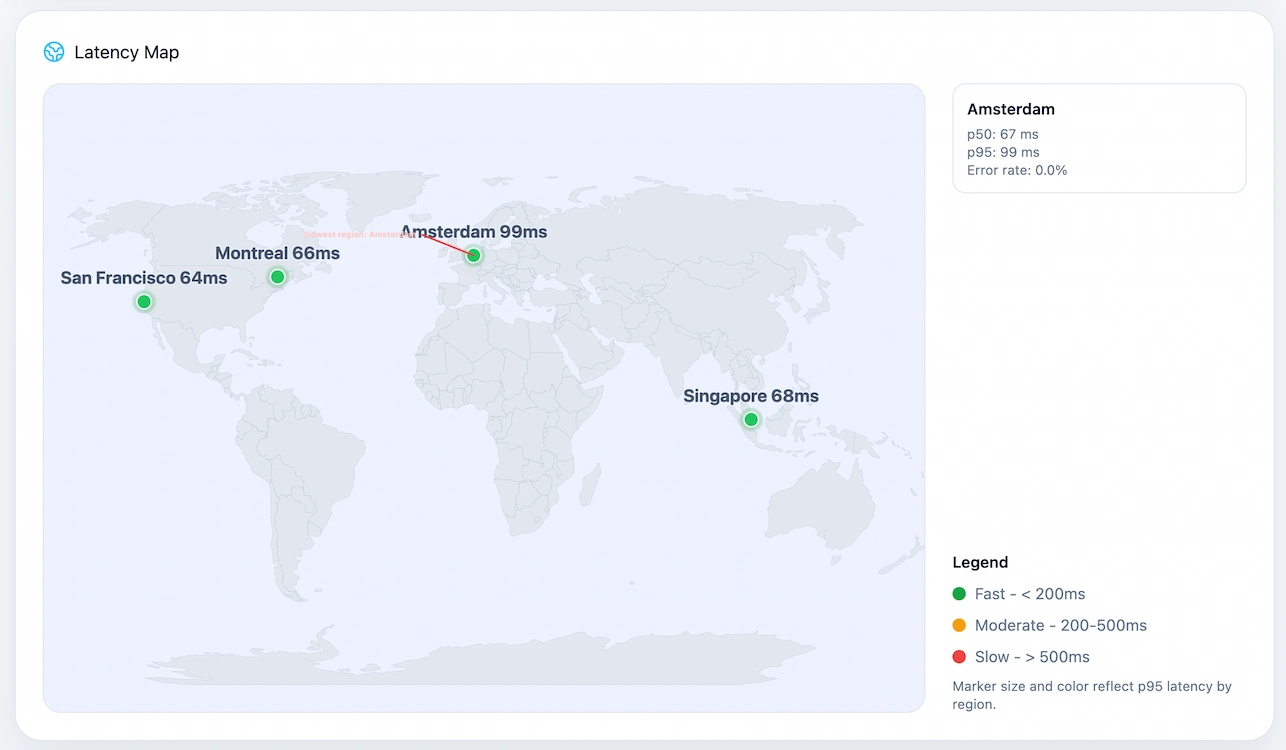Click the Singapore 68ms label
Viewport: 1286px width, 750px height.
(x=750, y=395)
